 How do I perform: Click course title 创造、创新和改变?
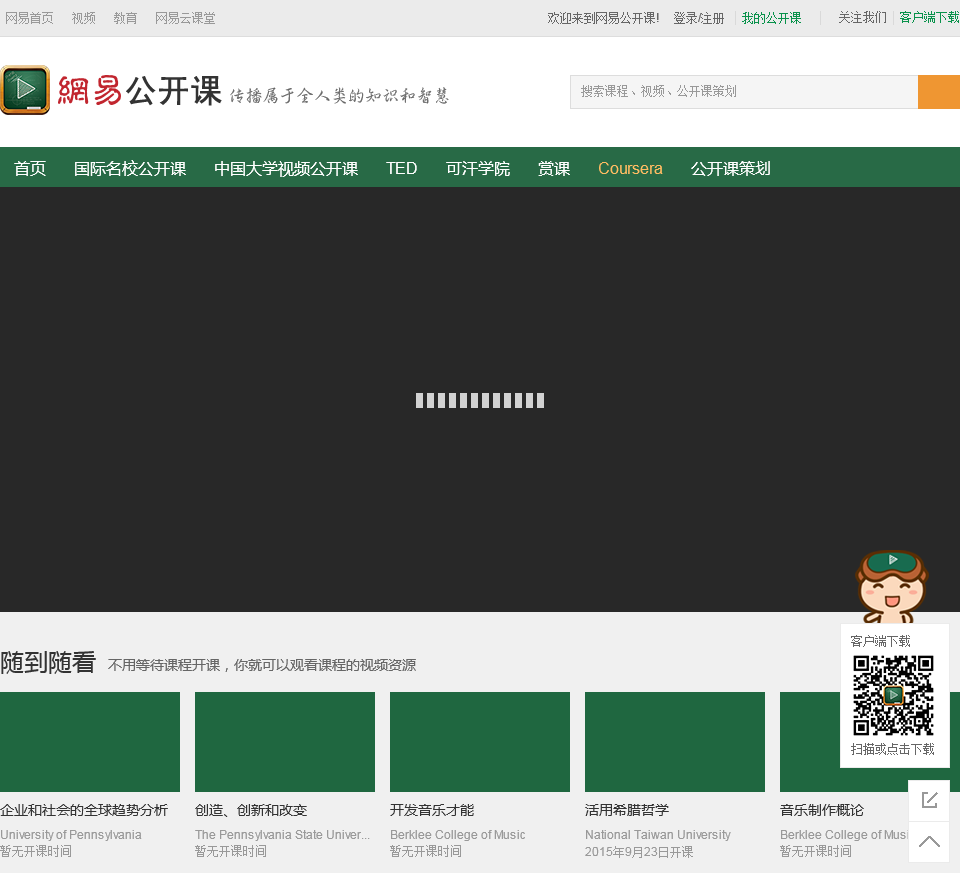(x=251, y=810)
